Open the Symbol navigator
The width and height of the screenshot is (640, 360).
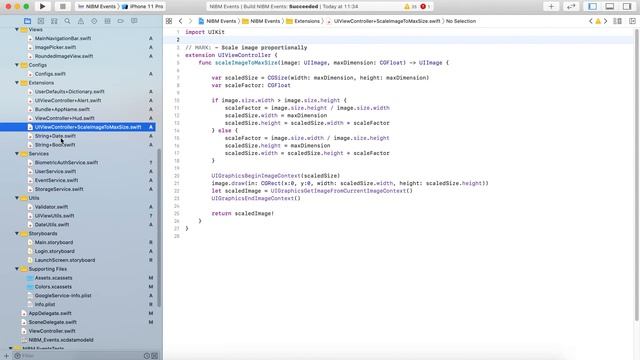54,21
